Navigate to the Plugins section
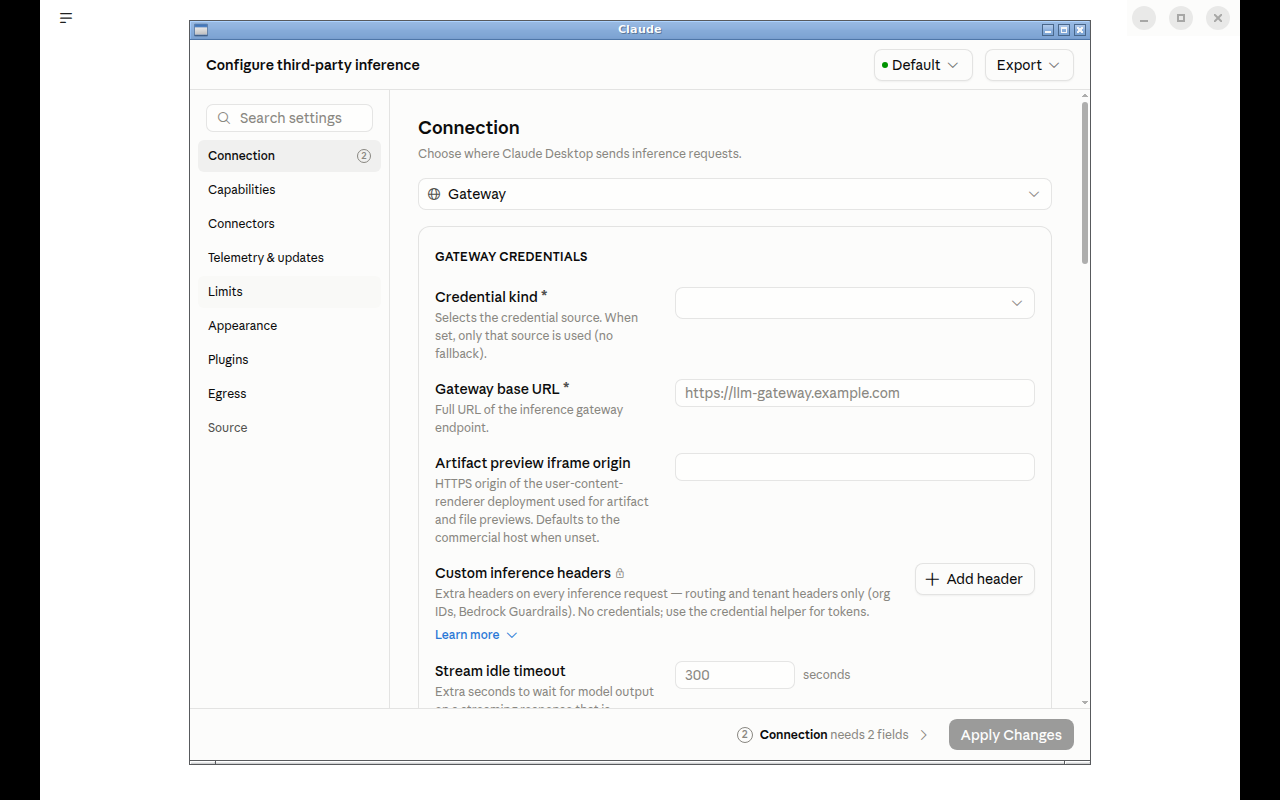The height and width of the screenshot is (800, 1280). click(x=289, y=360)
